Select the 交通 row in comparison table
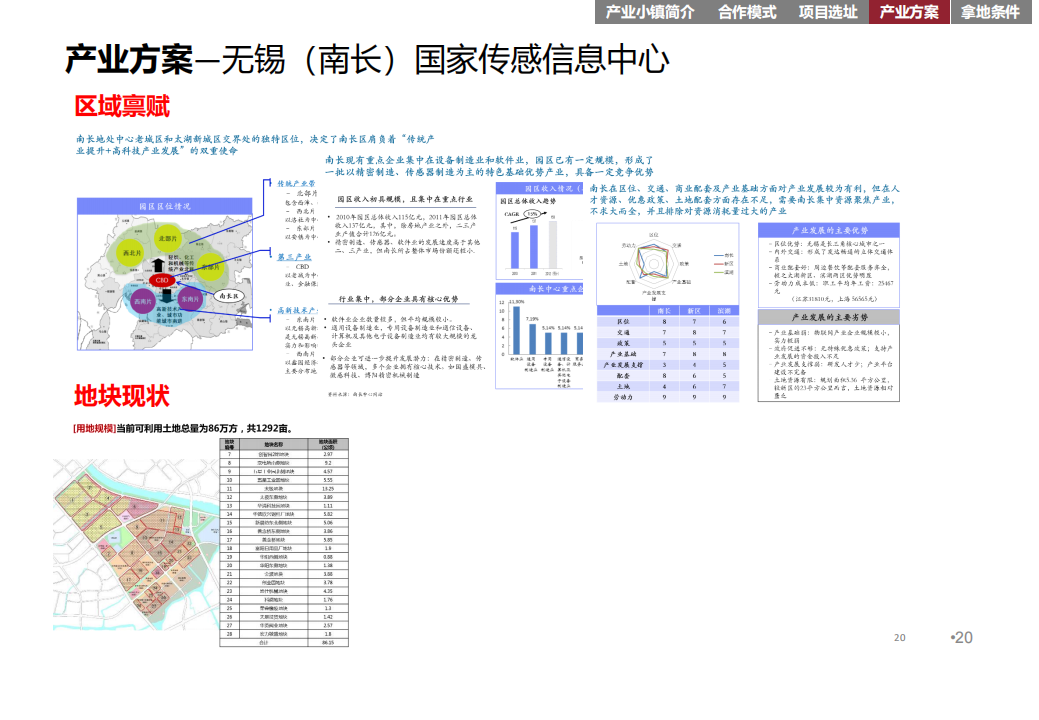 coord(668,332)
